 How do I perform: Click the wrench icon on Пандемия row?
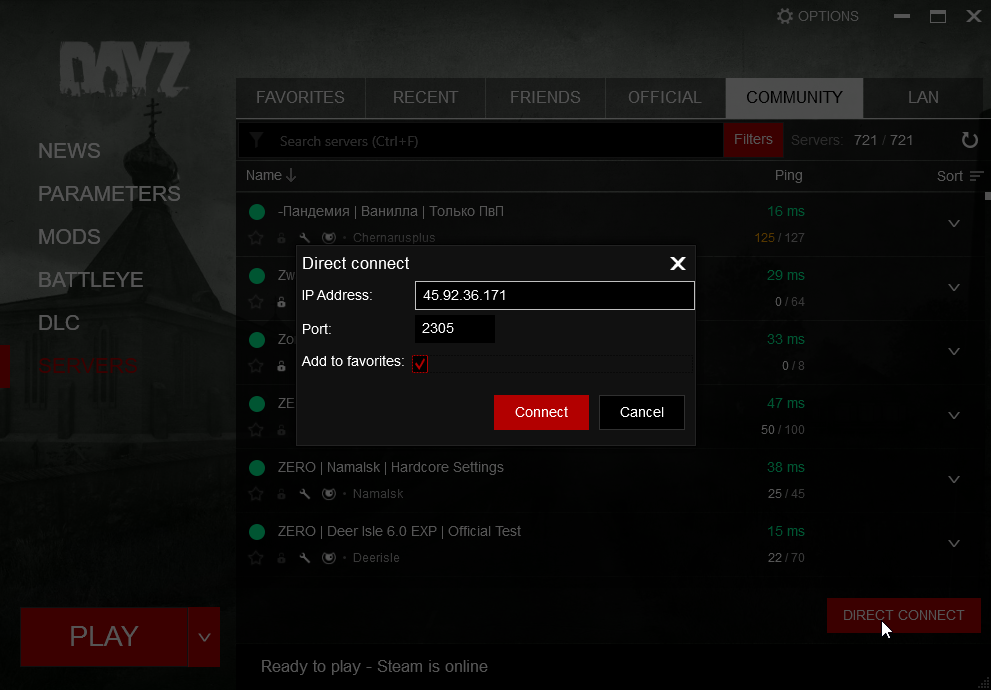coord(305,238)
